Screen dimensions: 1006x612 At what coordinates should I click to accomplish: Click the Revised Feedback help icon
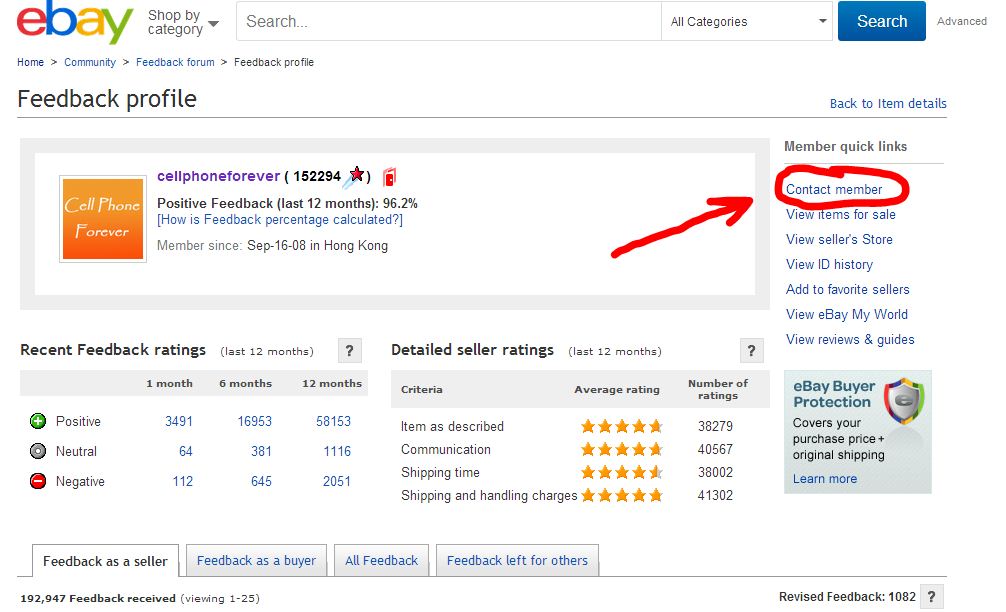pyautogui.click(x=931, y=597)
